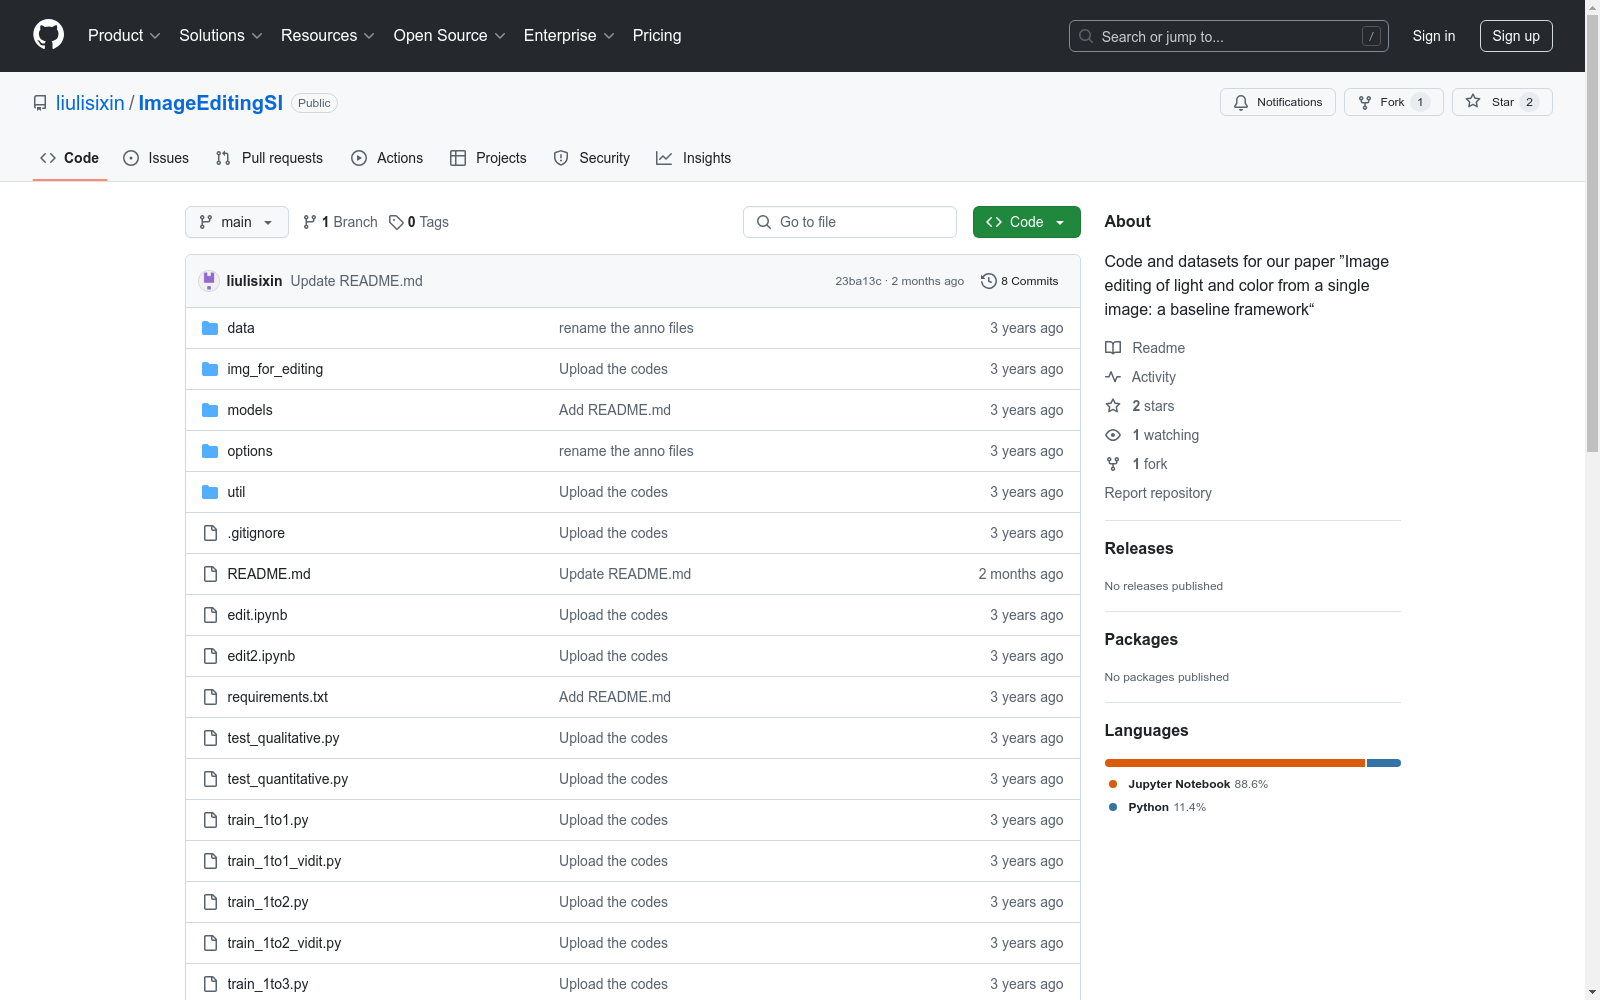The height and width of the screenshot is (1000, 1600).
Task: Open the liulisixin owner profile link
Action: click(90, 103)
